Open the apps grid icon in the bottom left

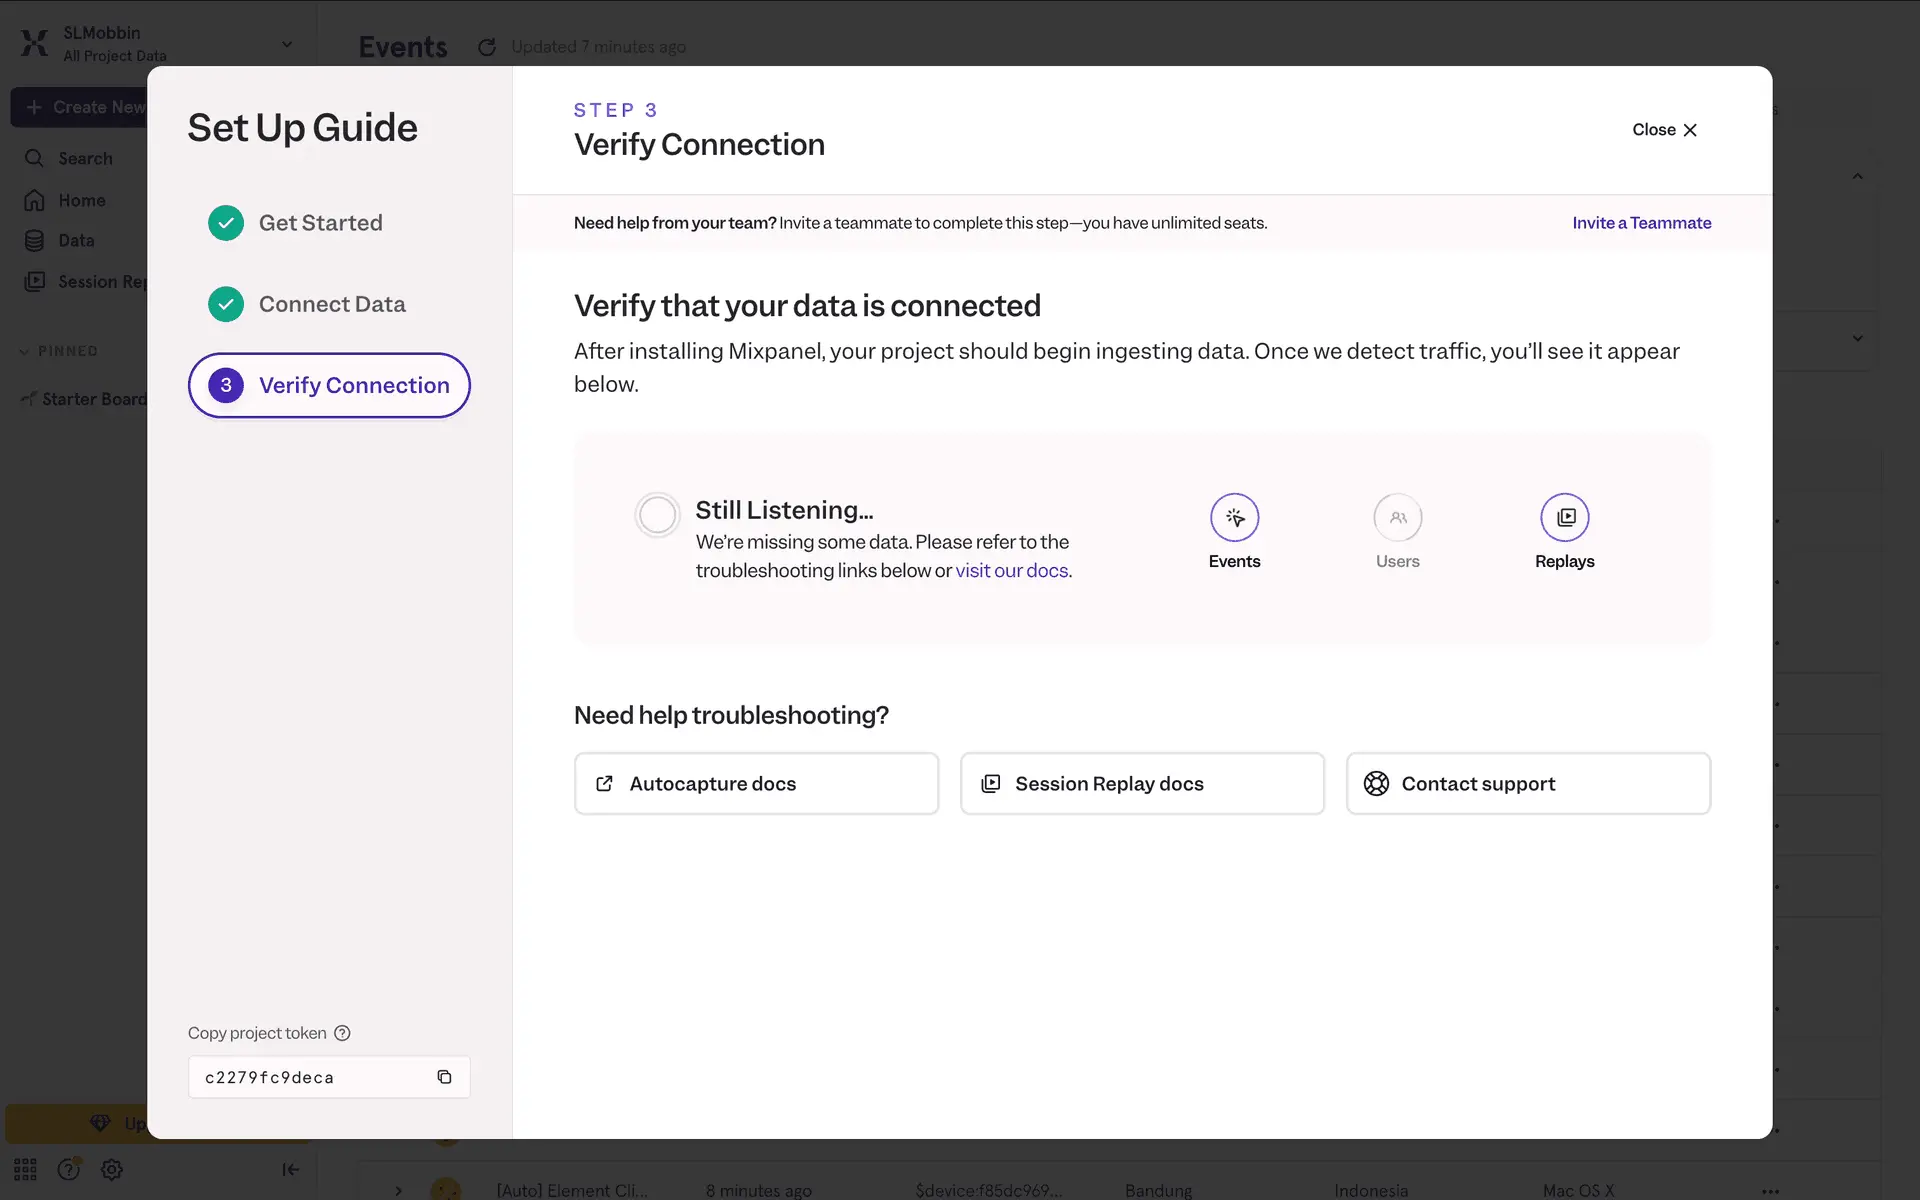(x=25, y=1169)
